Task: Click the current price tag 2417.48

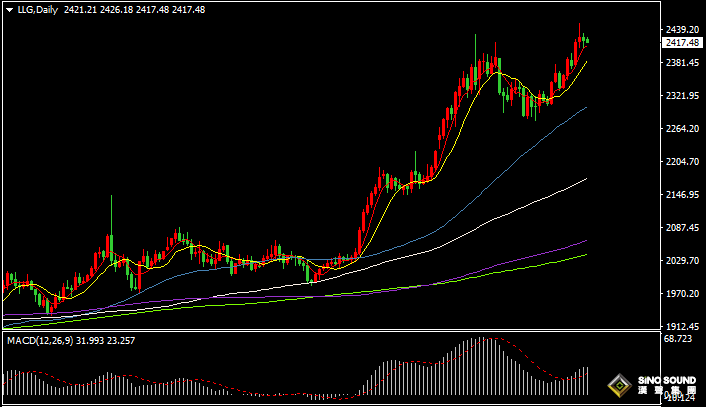Action: click(680, 43)
